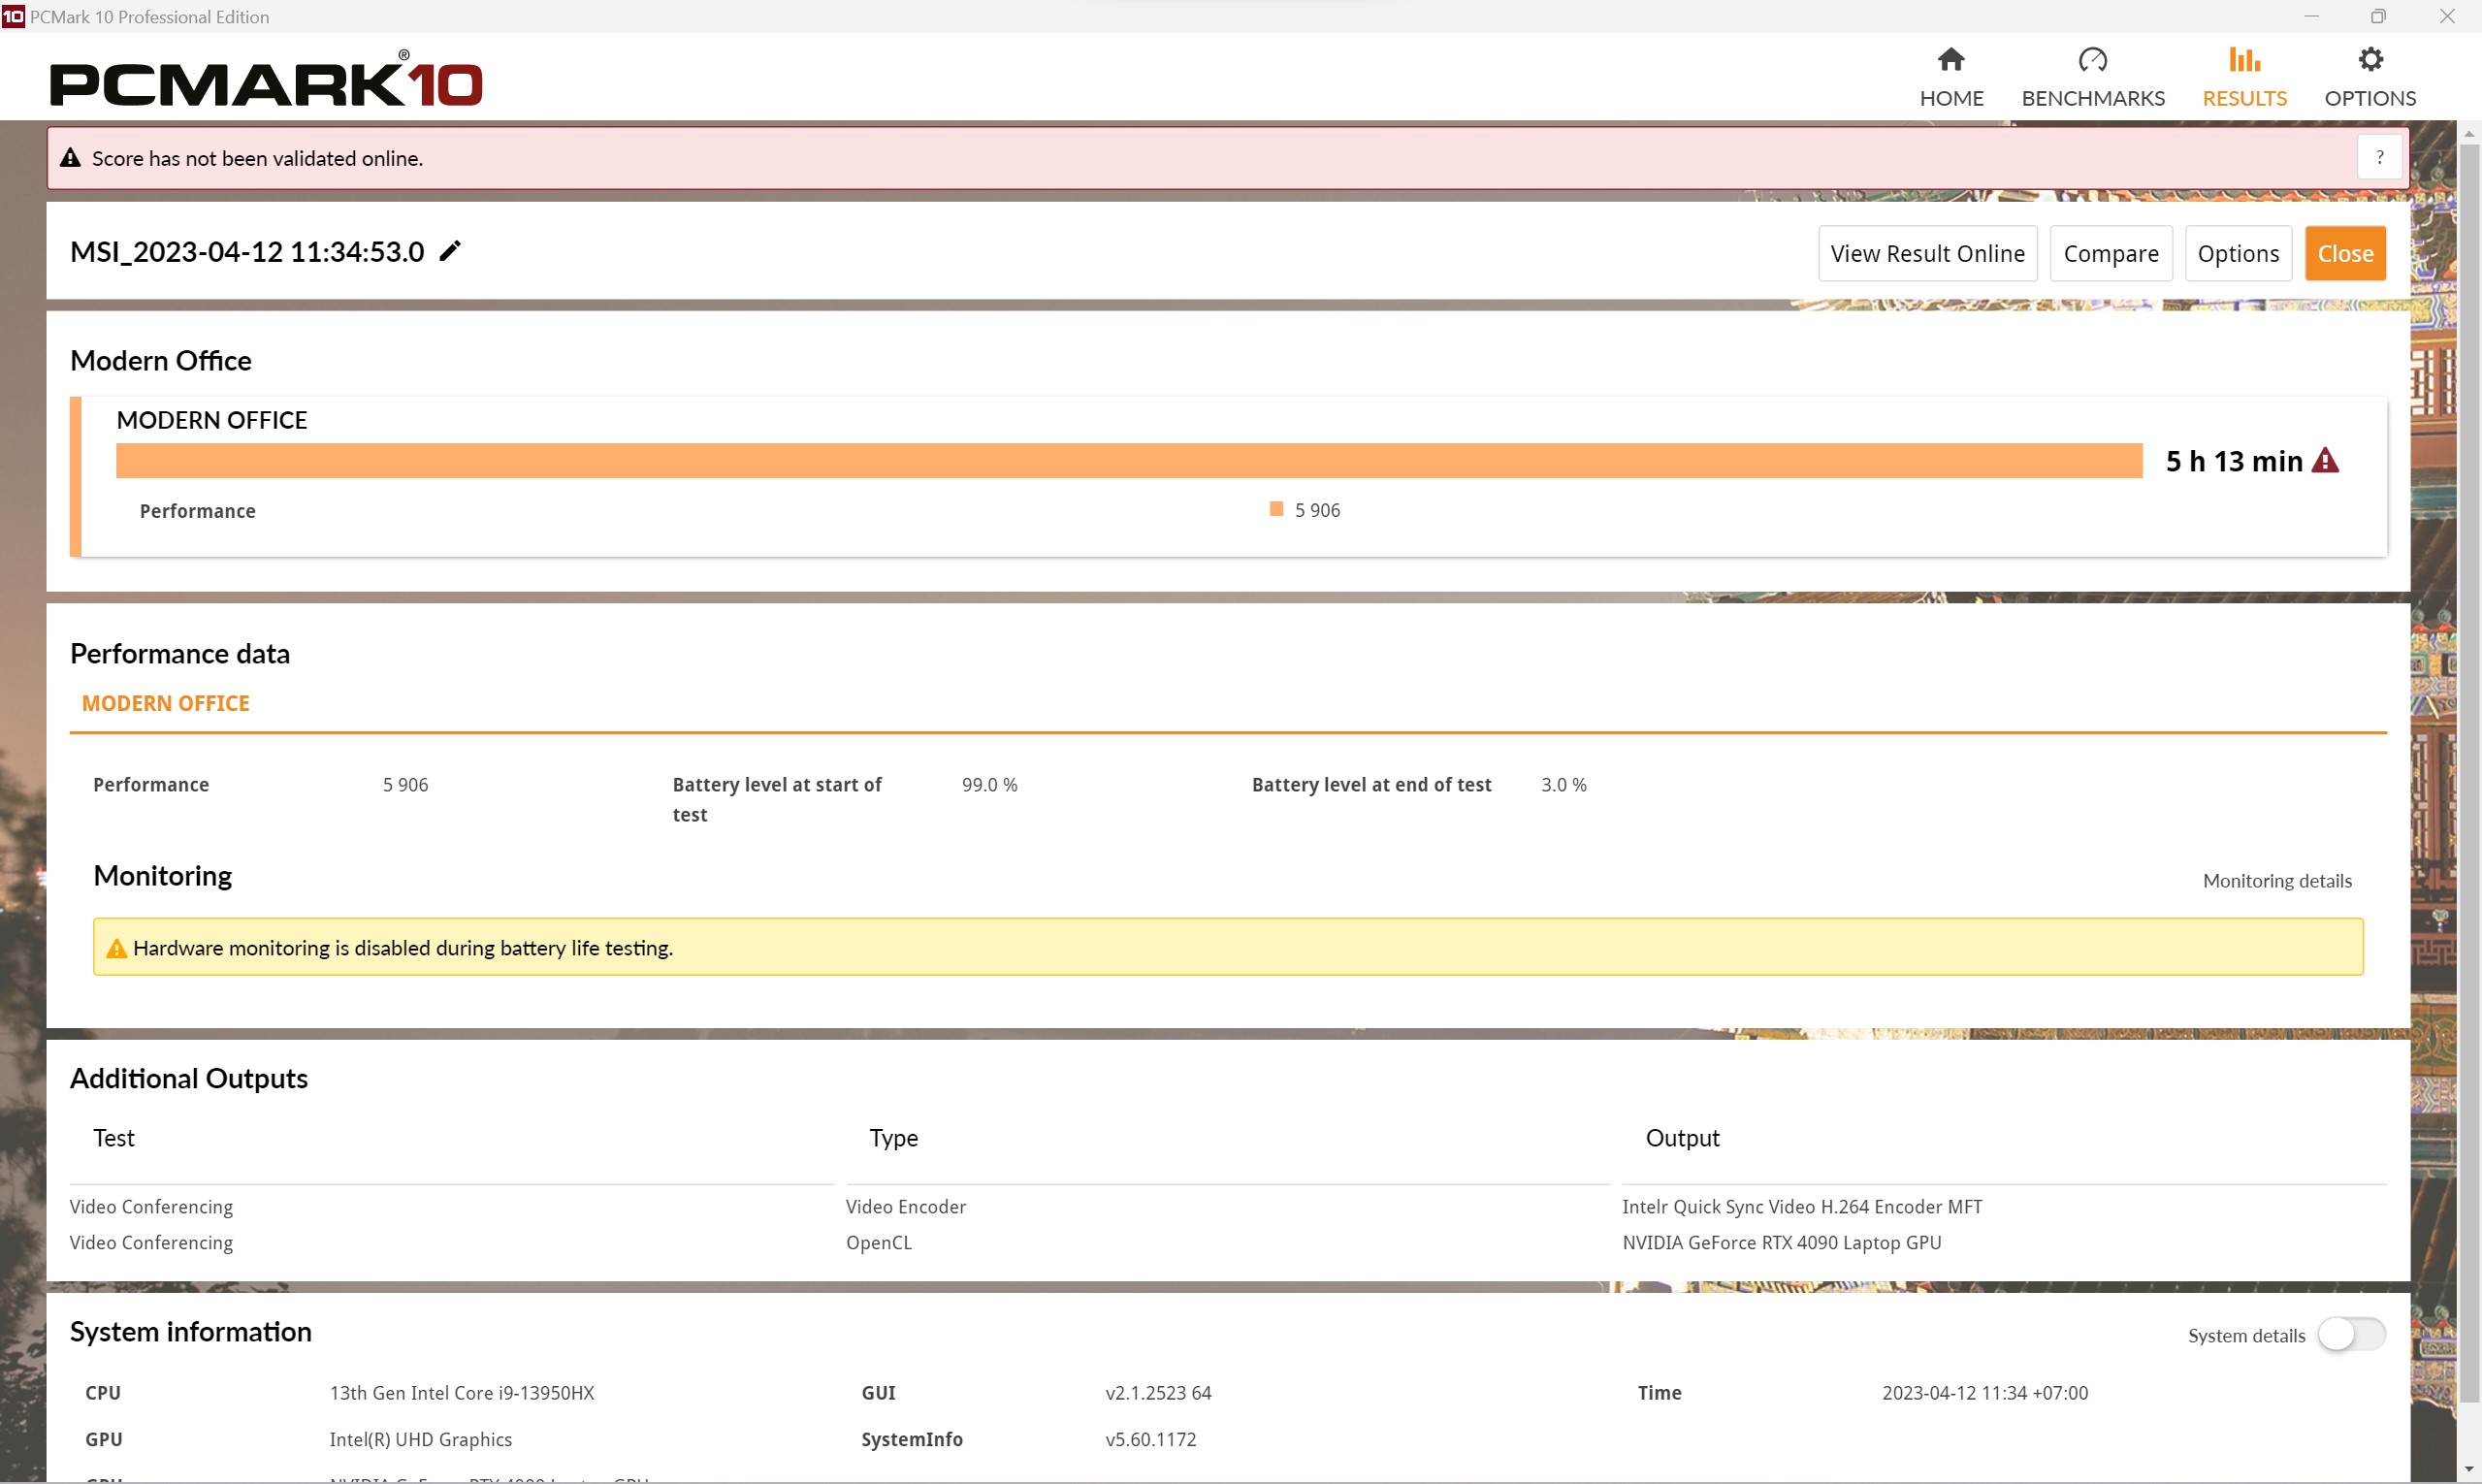Click the orange Performance legend square
This screenshot has width=2482, height=1484.
(1276, 509)
